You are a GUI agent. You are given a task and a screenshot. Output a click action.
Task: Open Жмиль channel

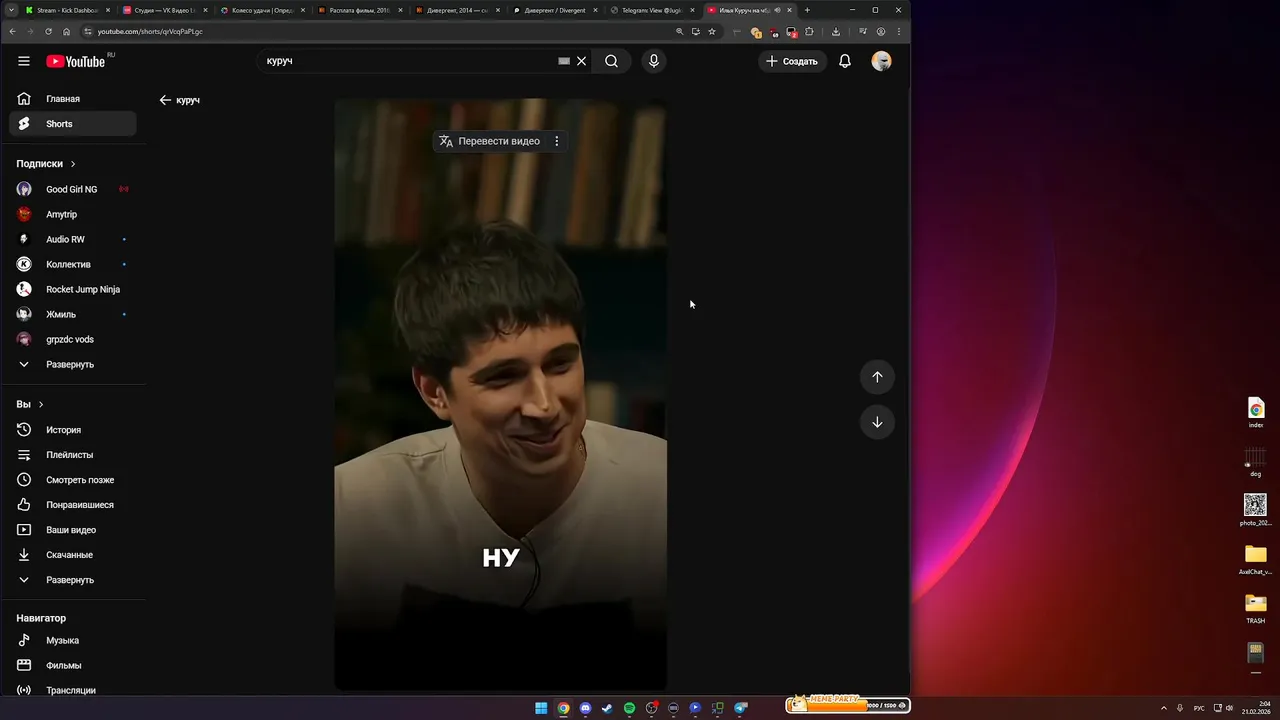(73, 314)
